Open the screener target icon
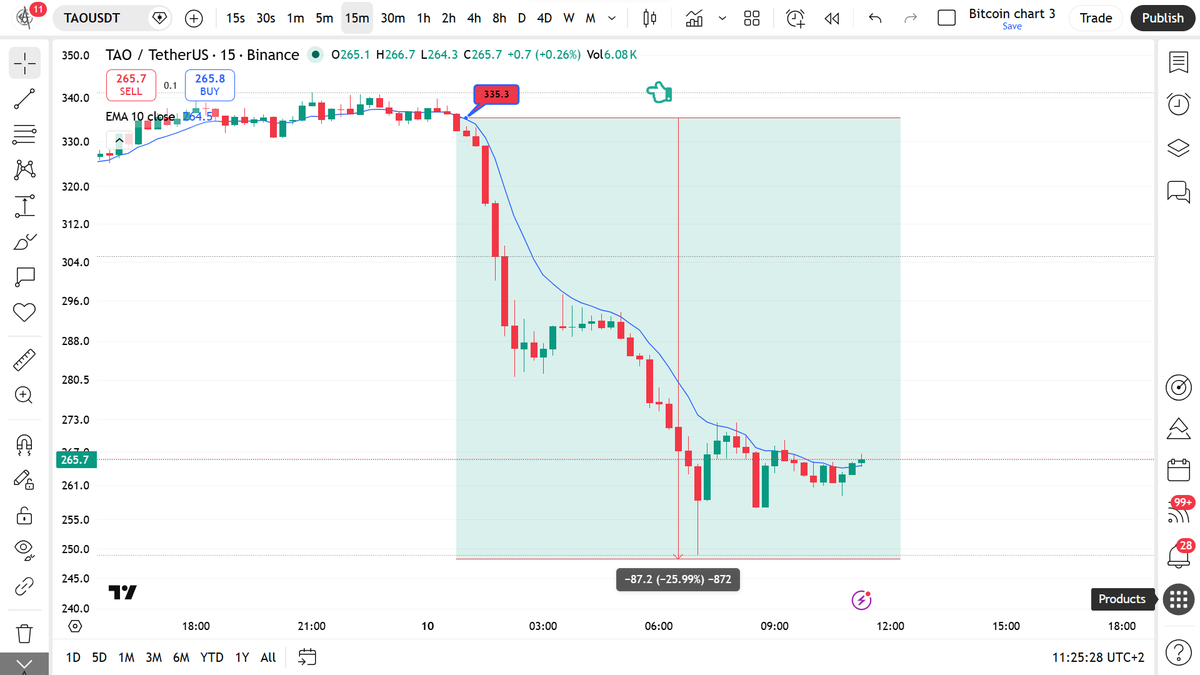 (1179, 387)
